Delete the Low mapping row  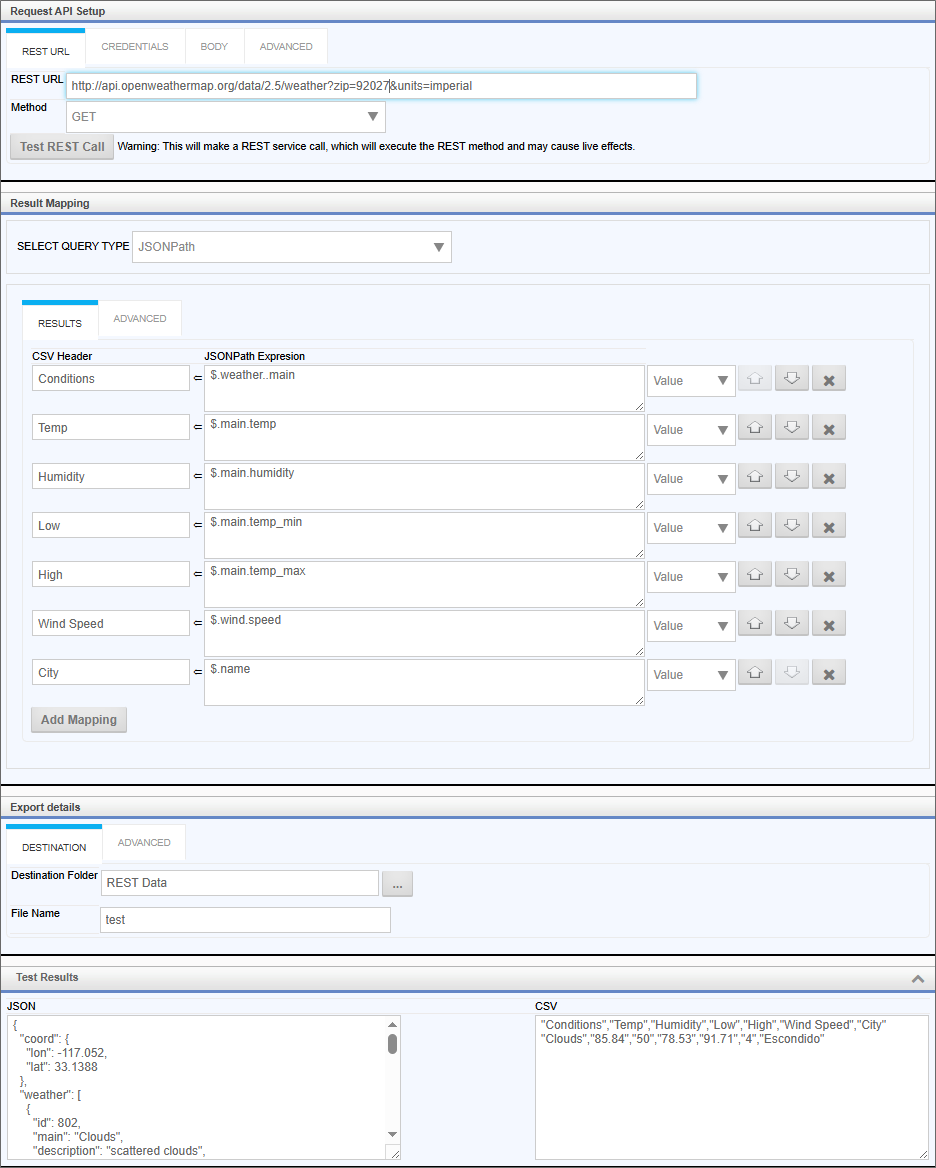tap(829, 526)
